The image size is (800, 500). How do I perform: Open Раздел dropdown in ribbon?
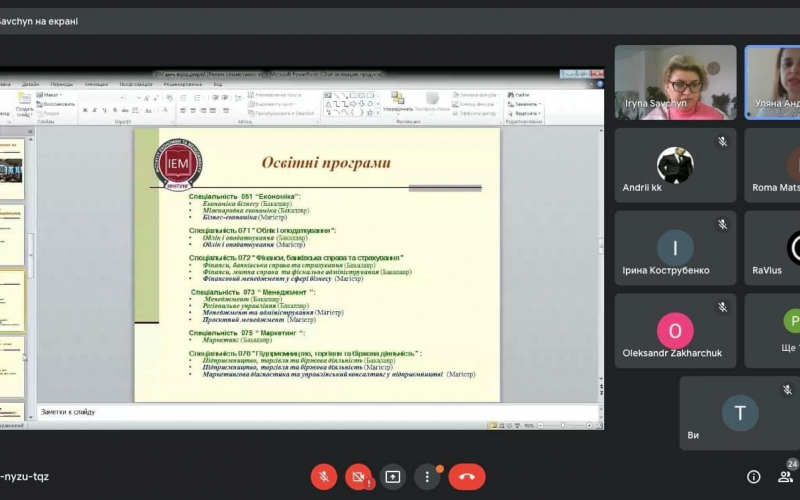tap(49, 113)
